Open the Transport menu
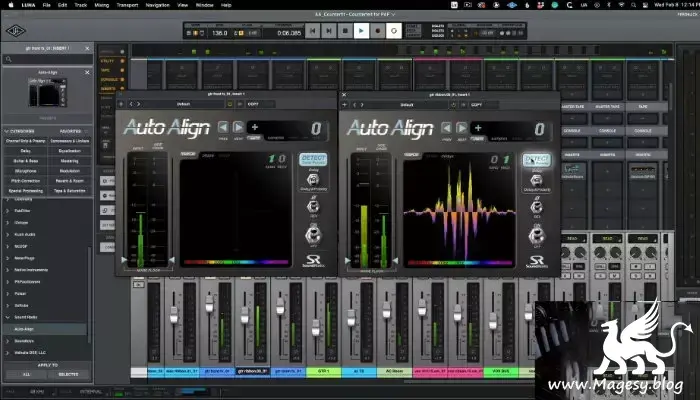The height and width of the screenshot is (400, 700). pos(127,5)
